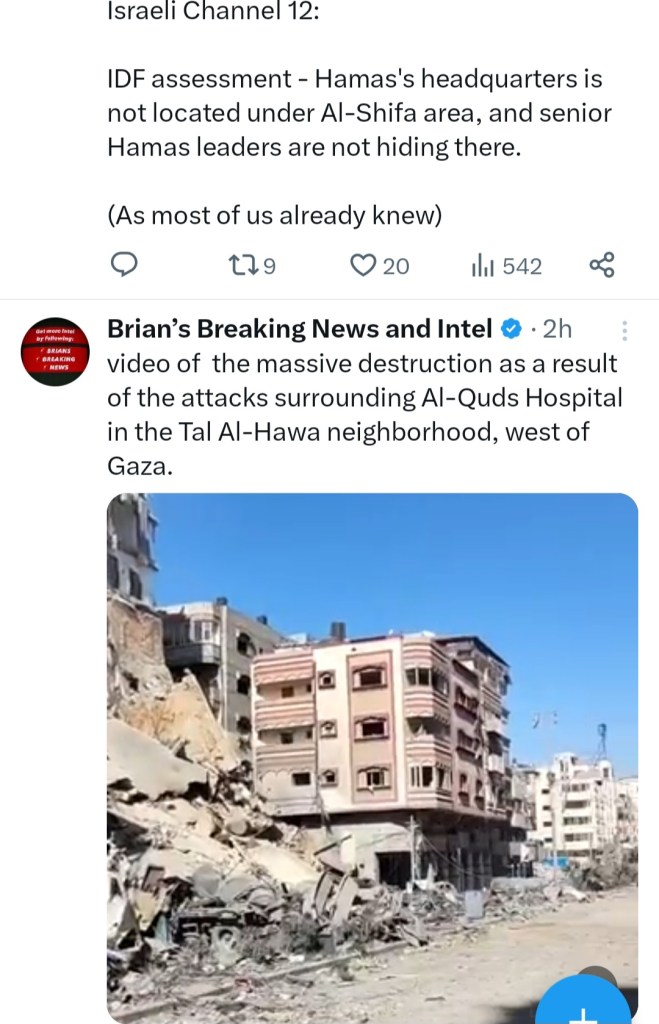Viewport: 659px width, 1024px height.
Task: Open Brian's Breaking News and Intel account
Action: pos(299,328)
